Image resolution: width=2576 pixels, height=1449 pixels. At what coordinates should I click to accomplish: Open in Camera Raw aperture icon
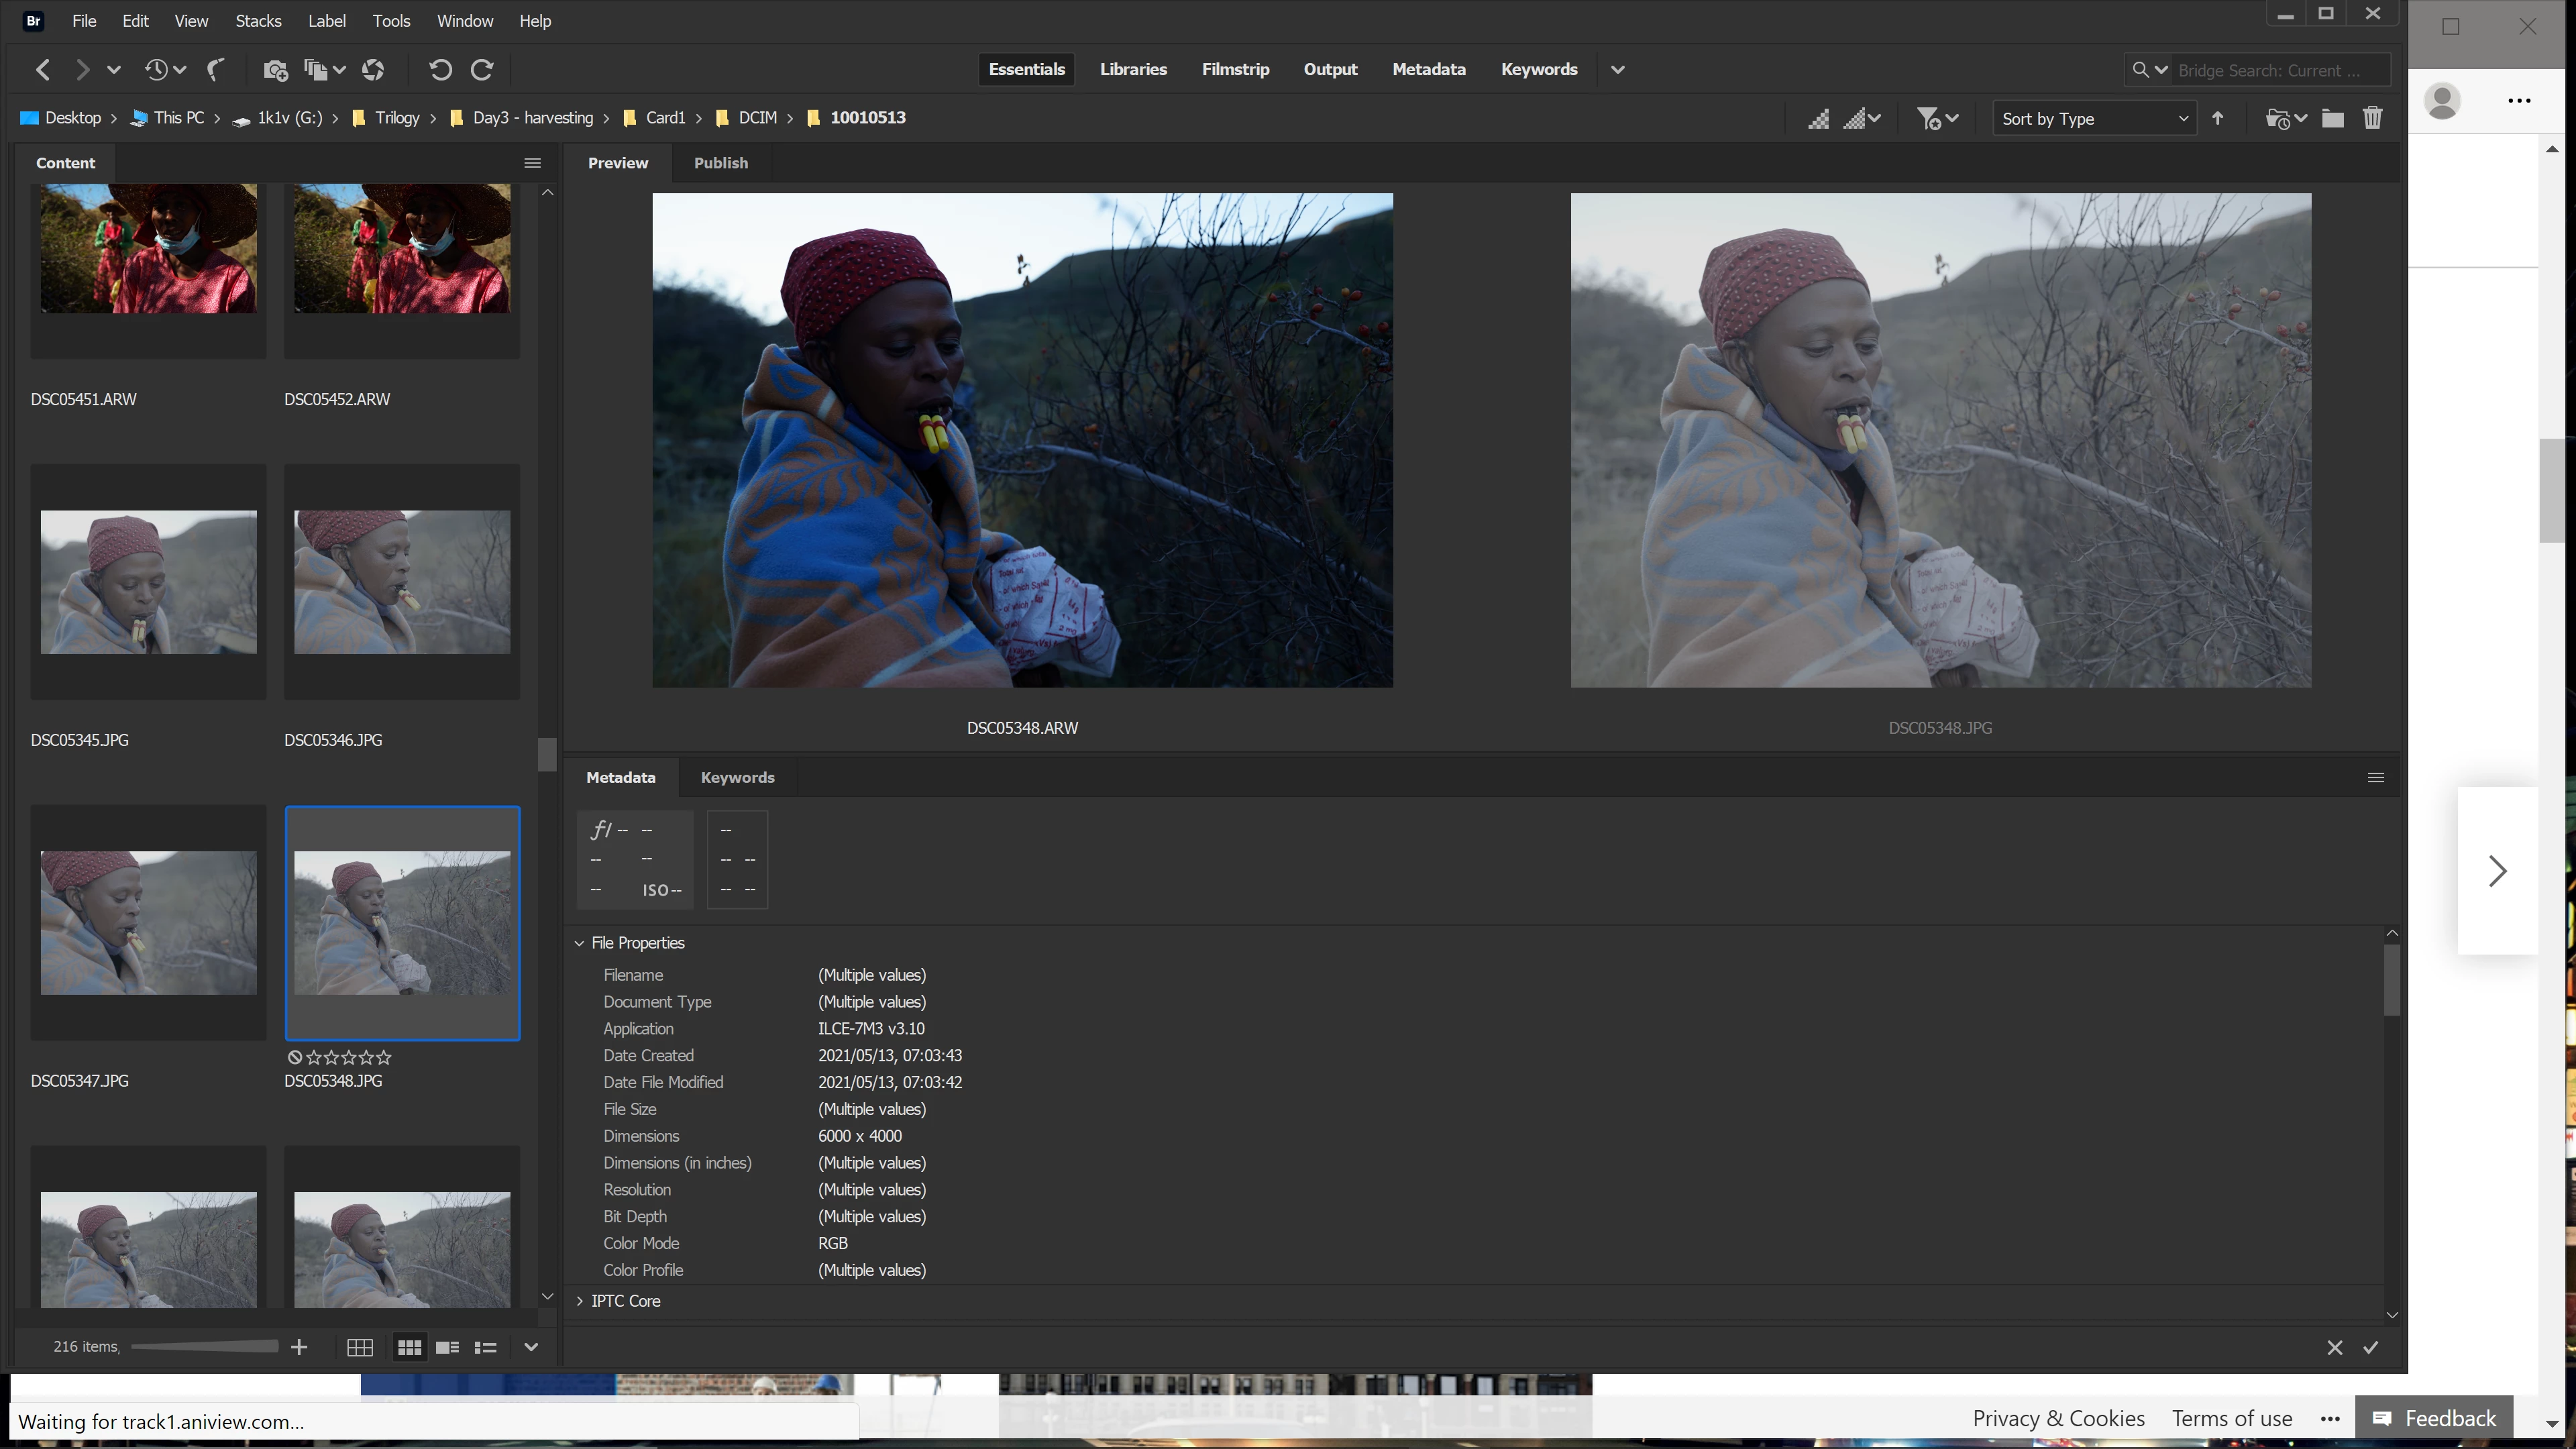pos(373,70)
